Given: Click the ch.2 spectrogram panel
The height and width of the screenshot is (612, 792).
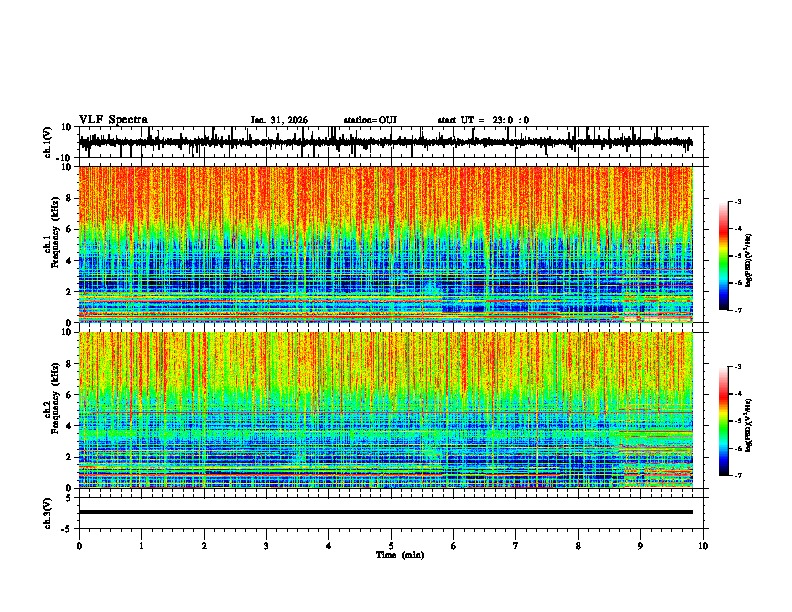Looking at the screenshot, I should click(x=386, y=410).
